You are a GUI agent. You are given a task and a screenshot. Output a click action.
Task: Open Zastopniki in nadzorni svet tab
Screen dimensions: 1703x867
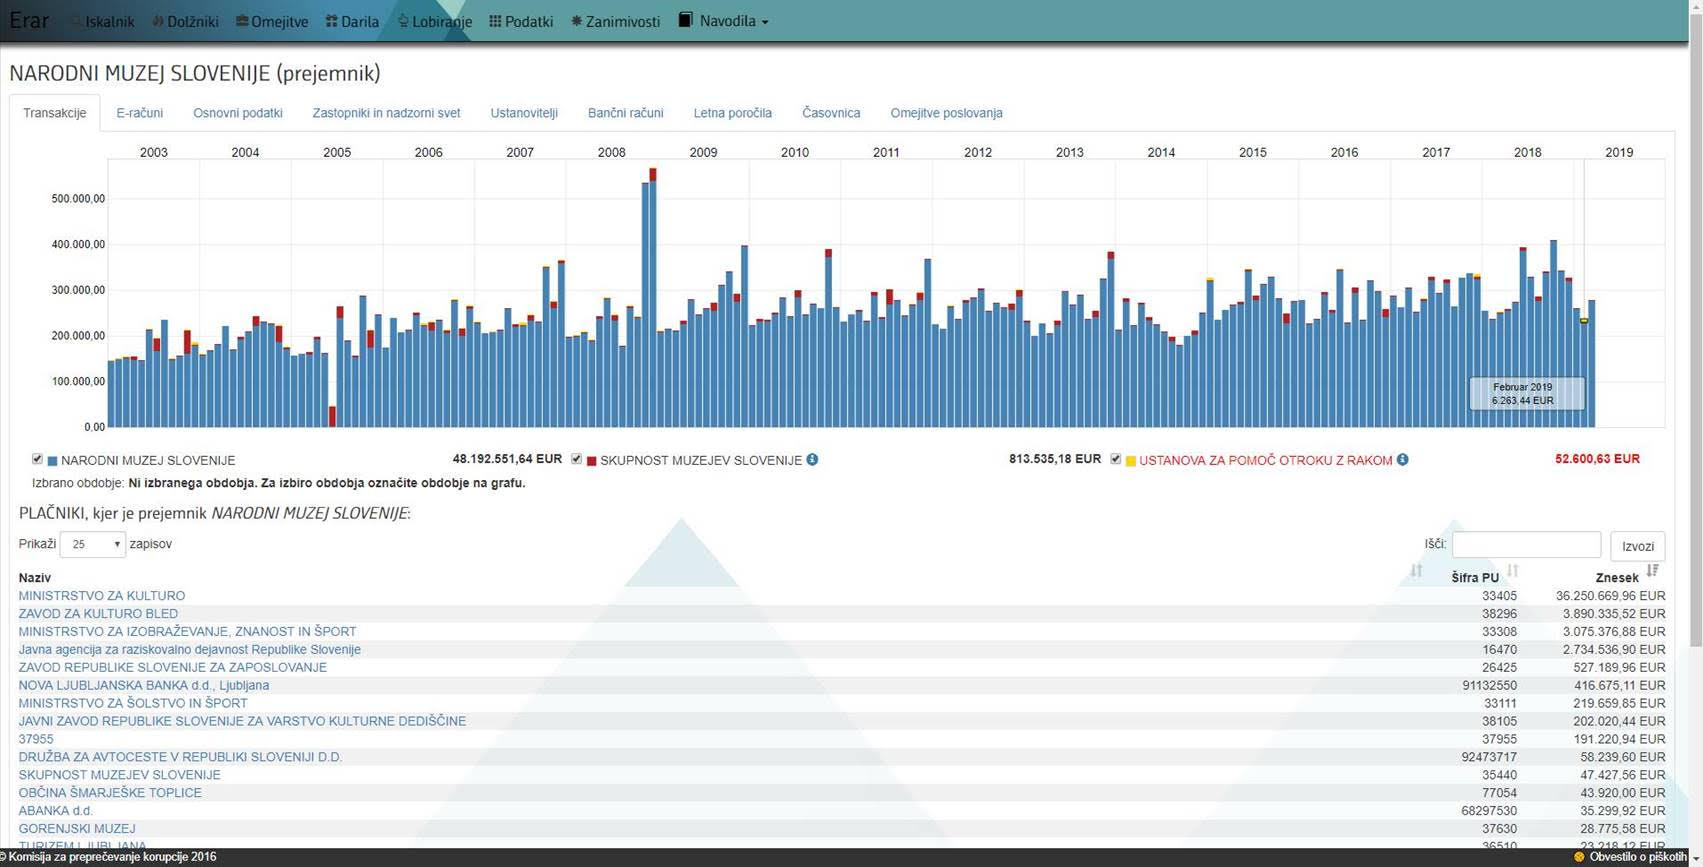click(x=386, y=113)
